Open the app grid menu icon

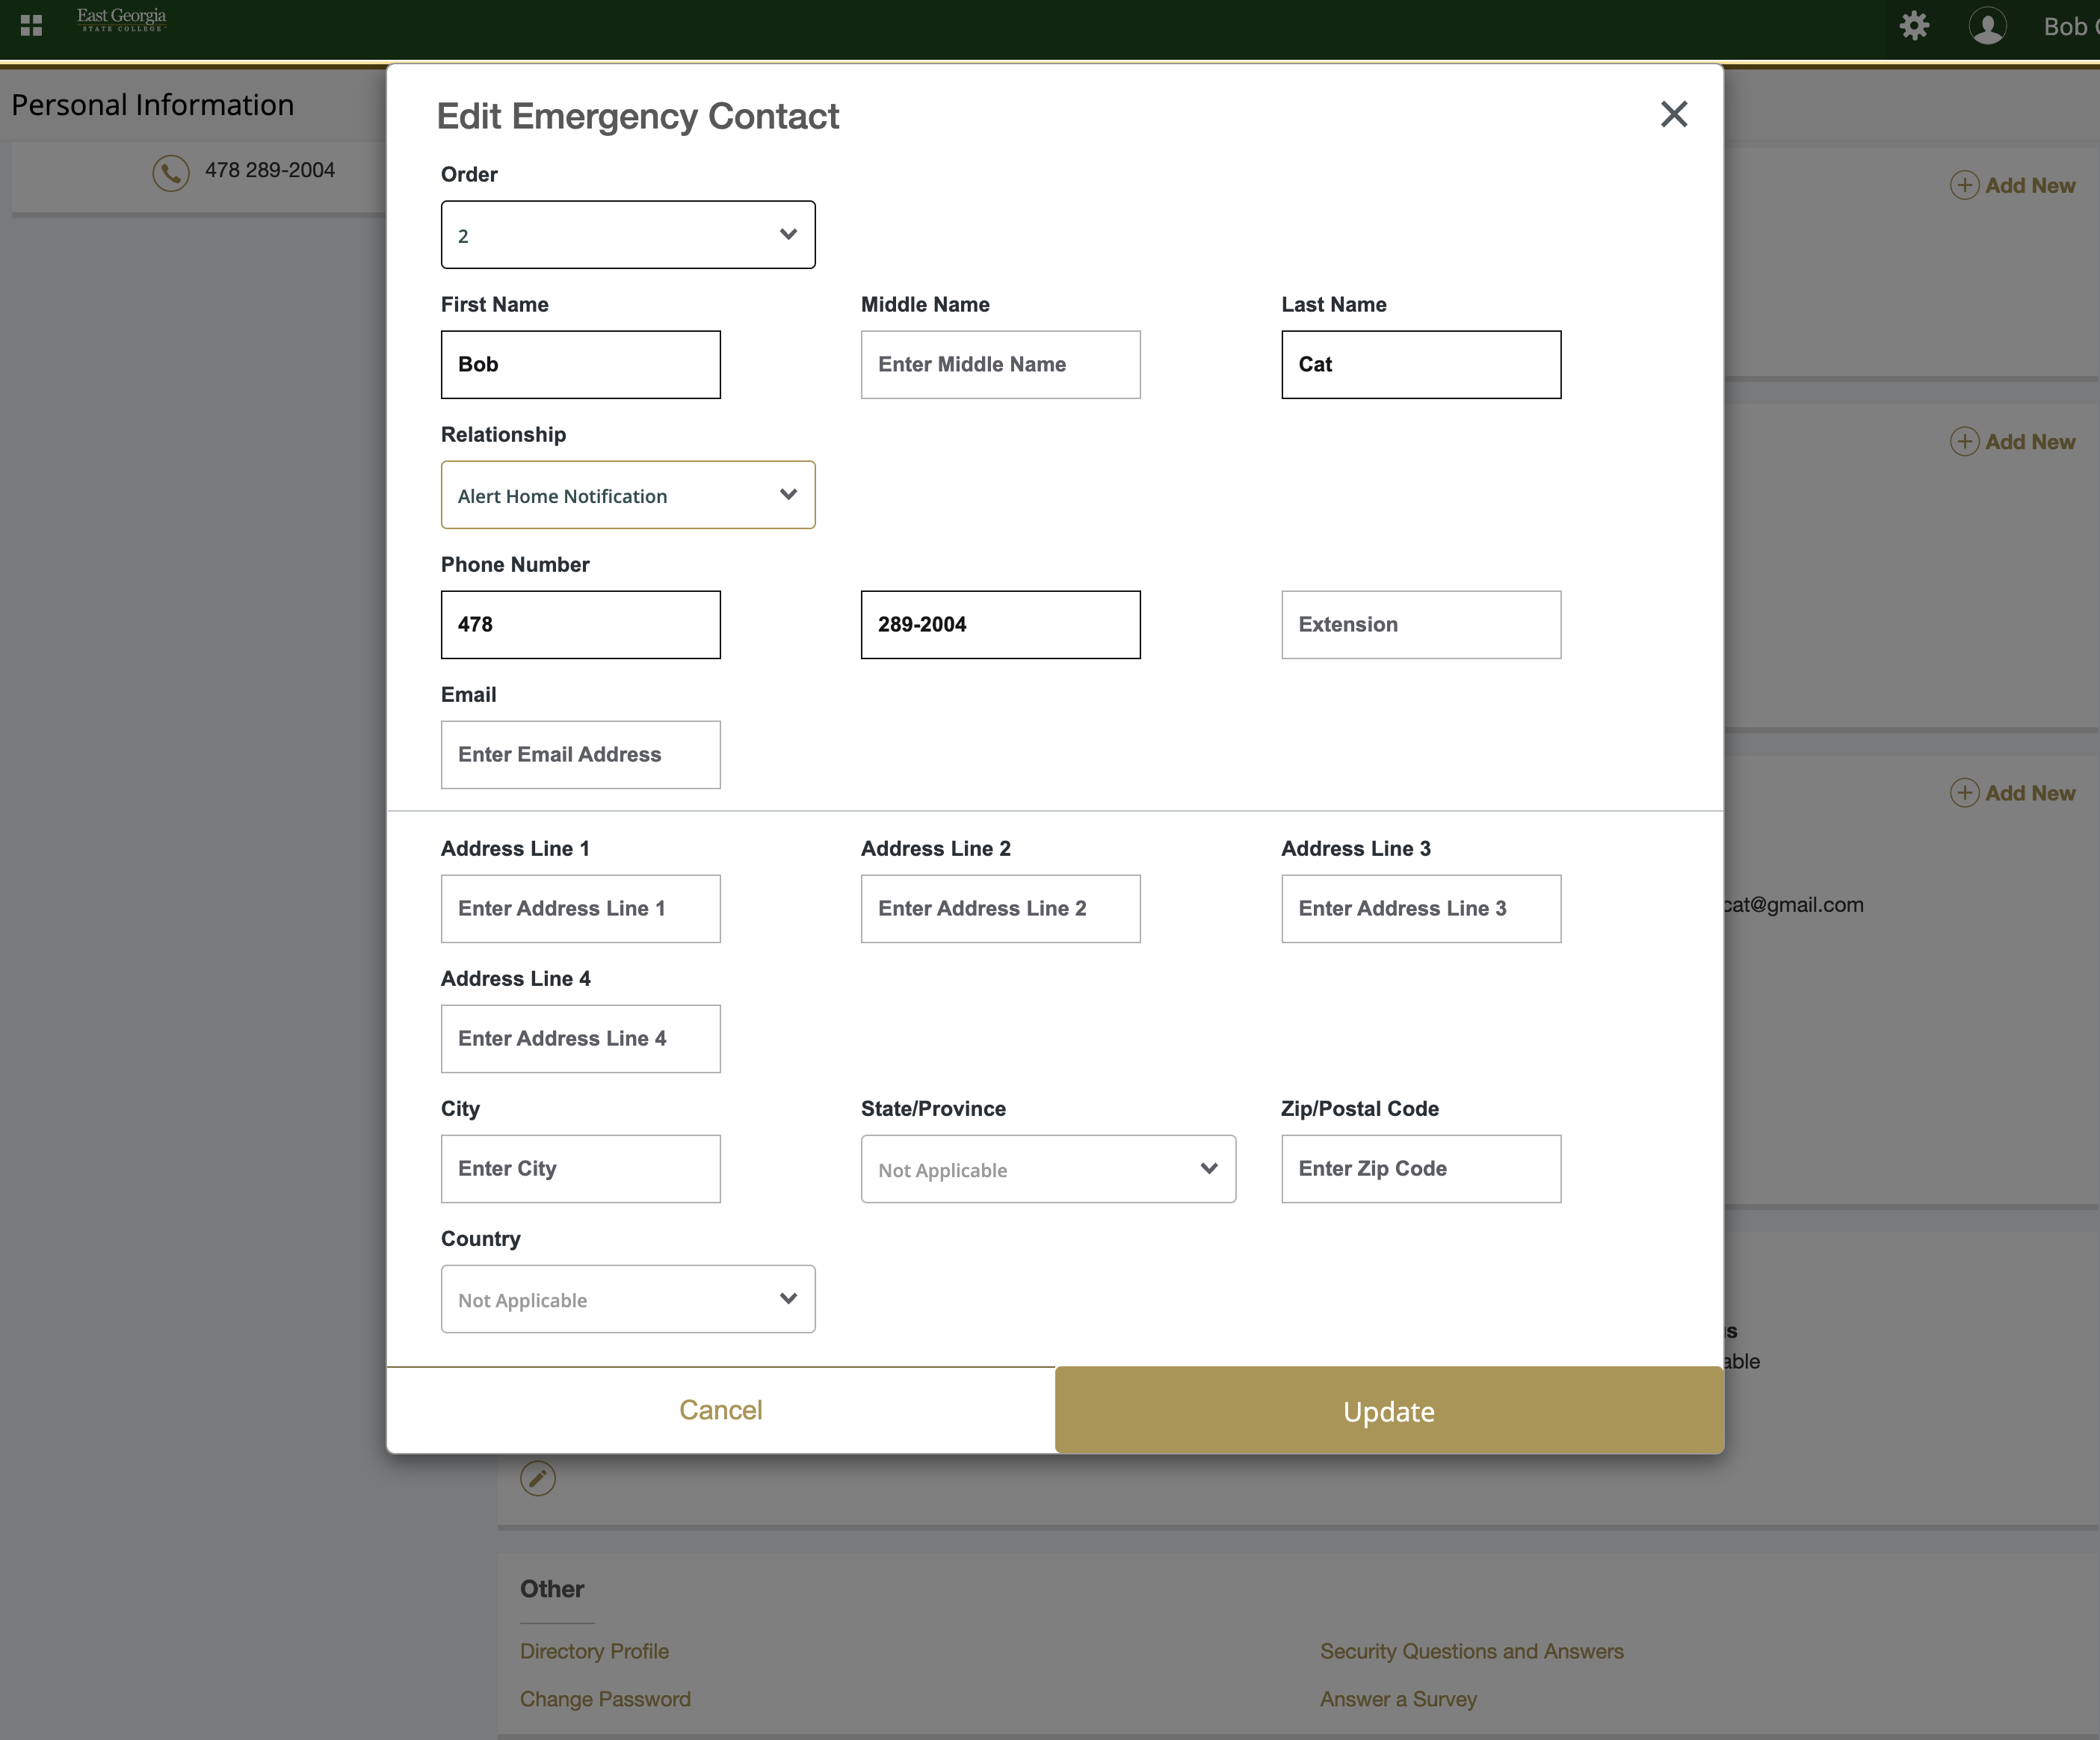tap(31, 25)
